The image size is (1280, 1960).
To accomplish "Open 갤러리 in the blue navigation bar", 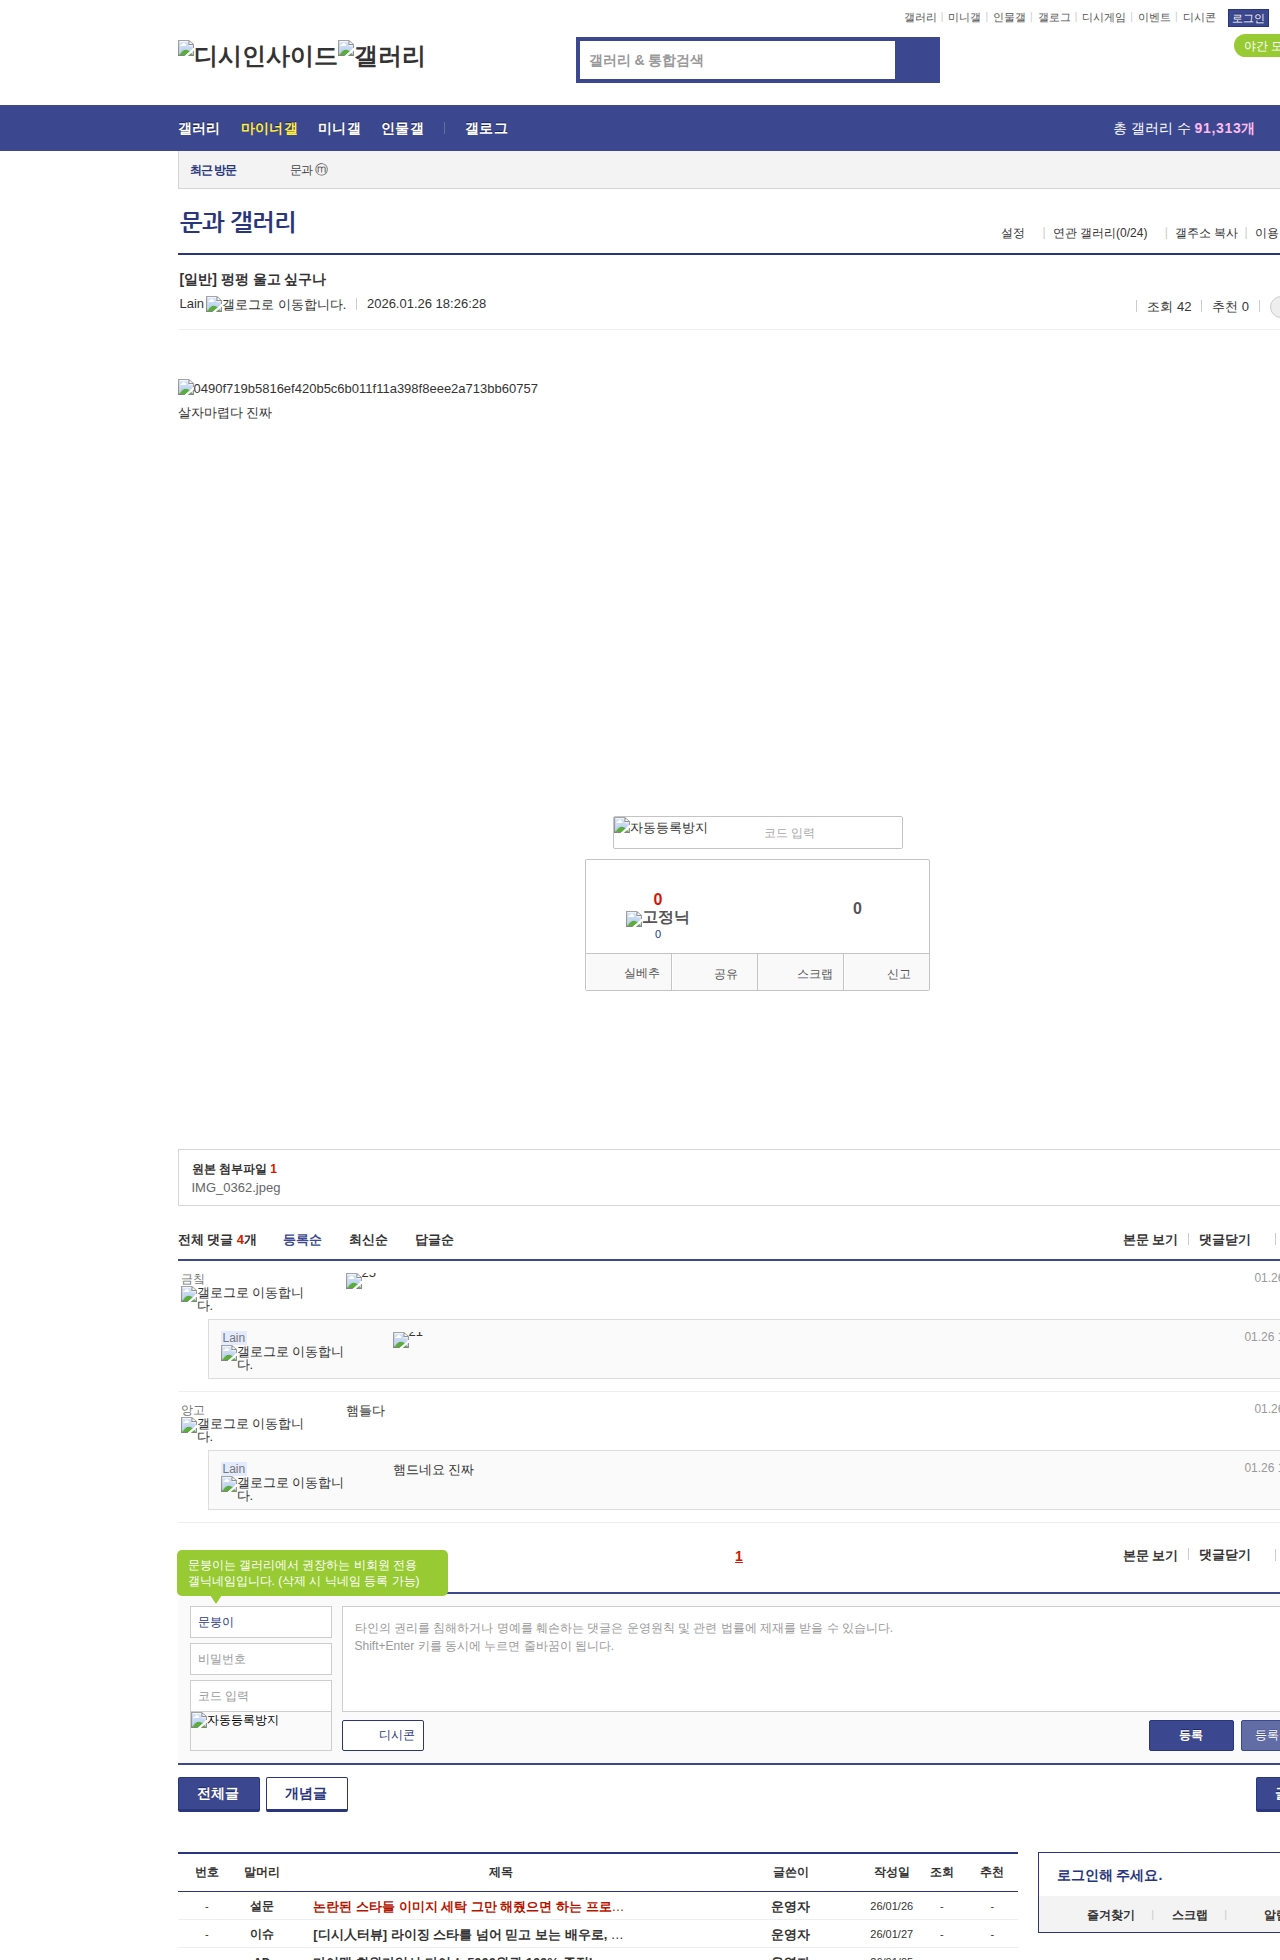I will (x=199, y=129).
